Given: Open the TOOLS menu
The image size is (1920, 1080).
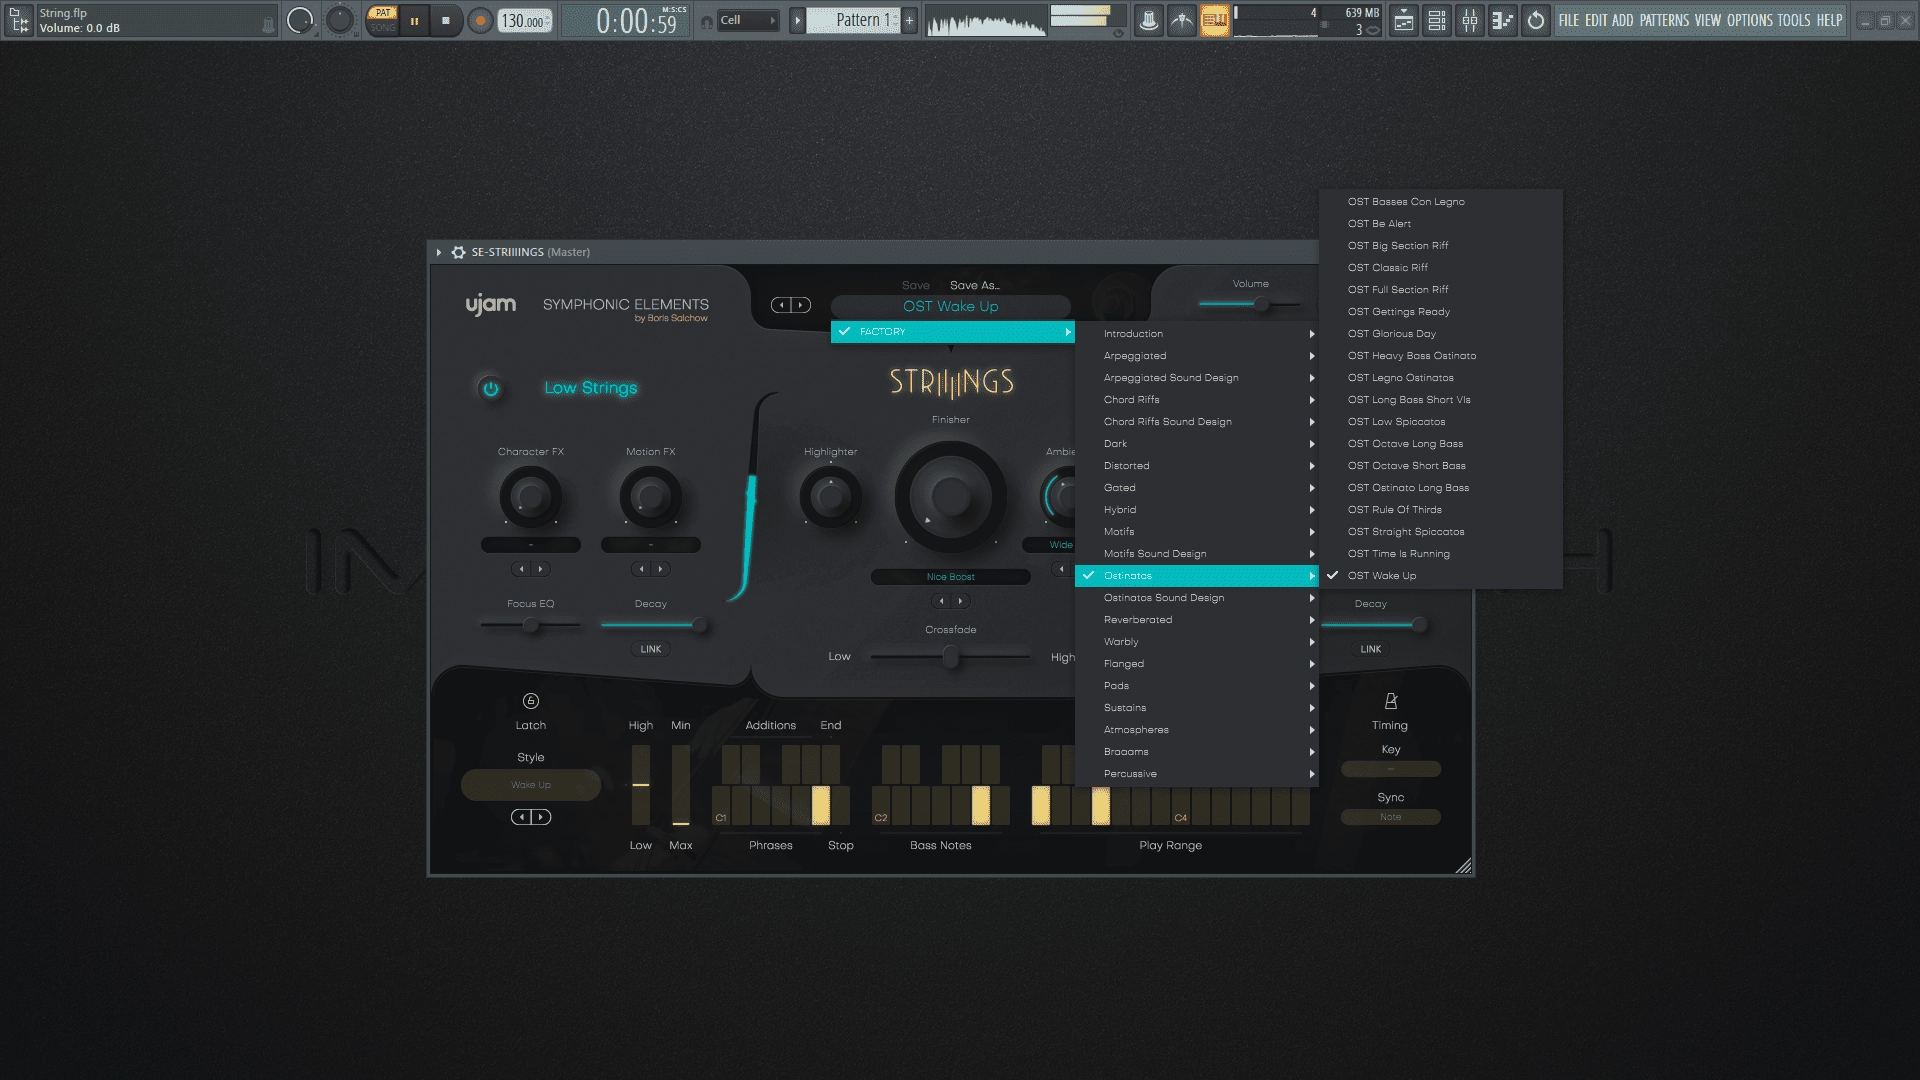Looking at the screenshot, I should (x=1794, y=20).
